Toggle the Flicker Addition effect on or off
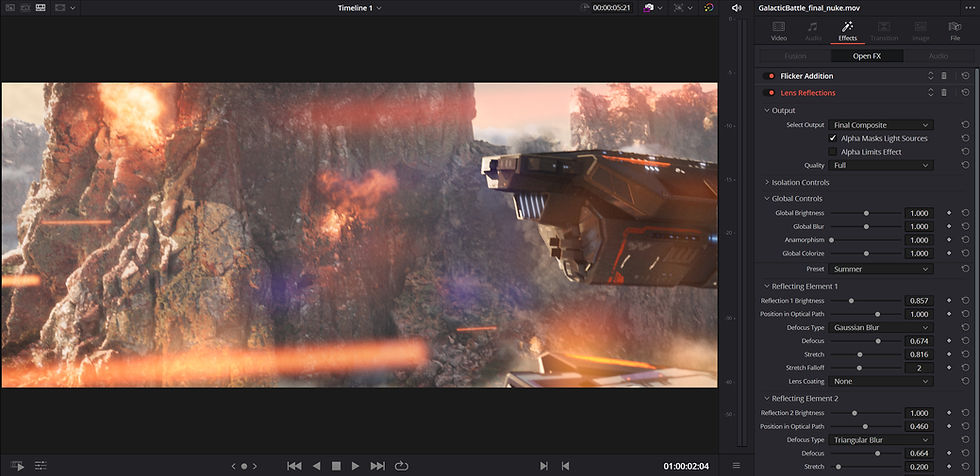This screenshot has width=980, height=476. tap(769, 76)
